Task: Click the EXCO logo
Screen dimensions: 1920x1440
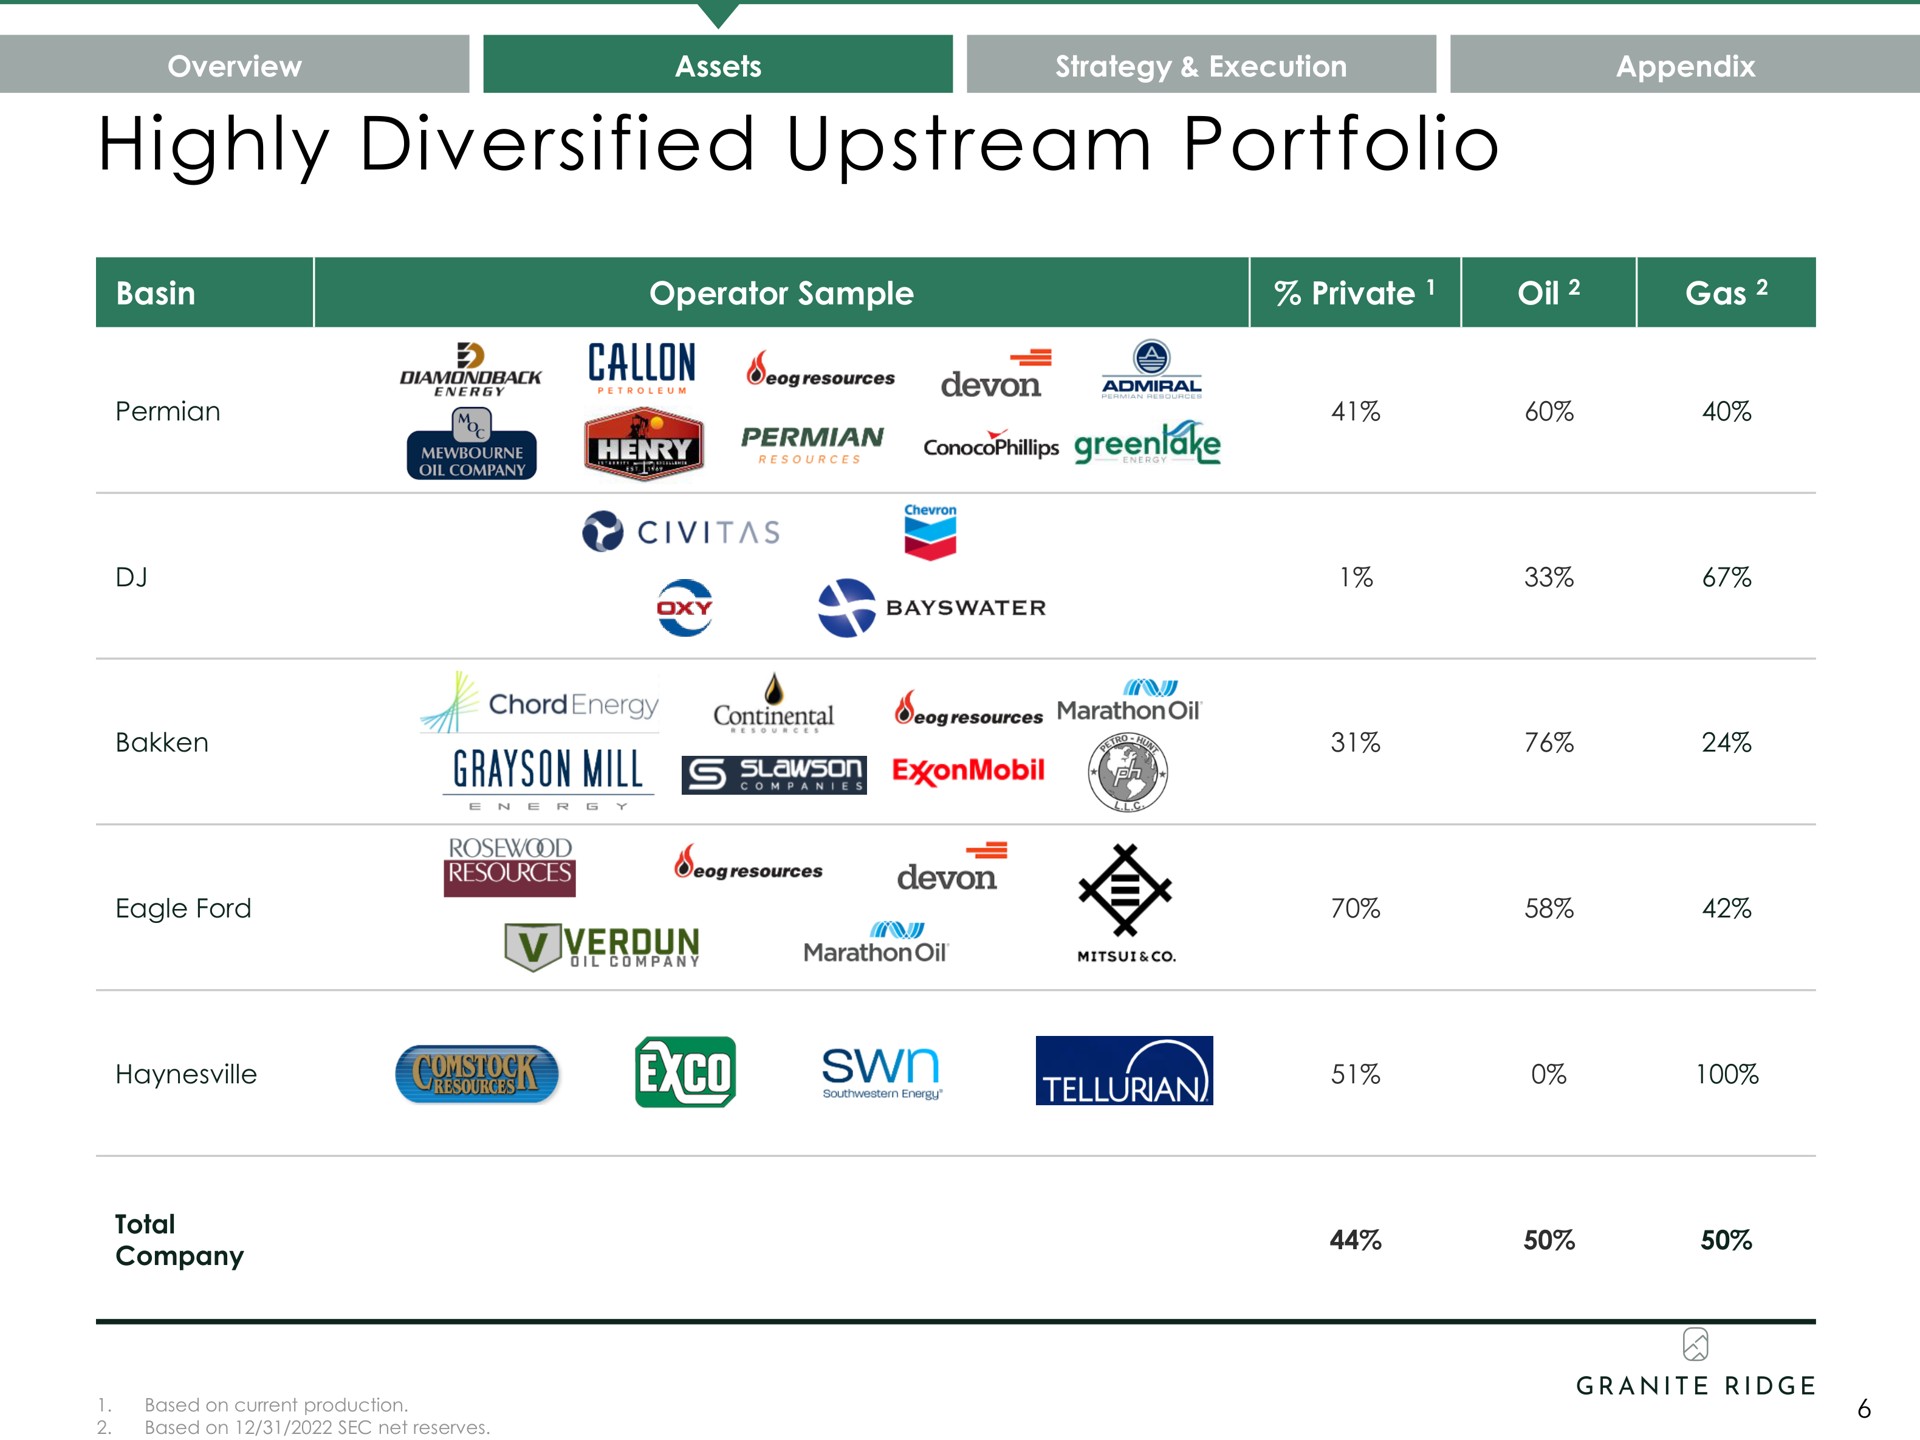Action: point(685,1072)
